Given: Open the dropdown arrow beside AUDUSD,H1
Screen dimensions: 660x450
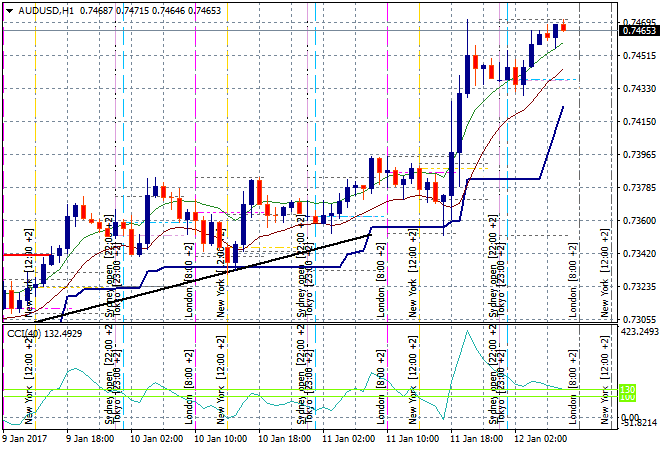Looking at the screenshot, I should pos(9,9).
